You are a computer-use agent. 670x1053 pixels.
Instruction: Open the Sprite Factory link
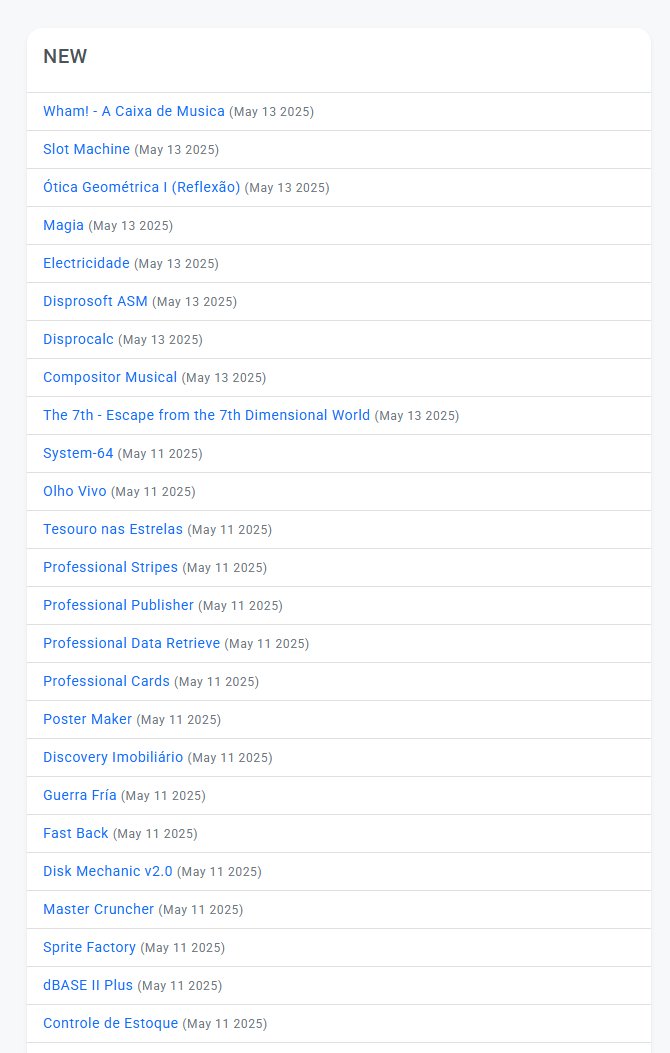[89, 948]
